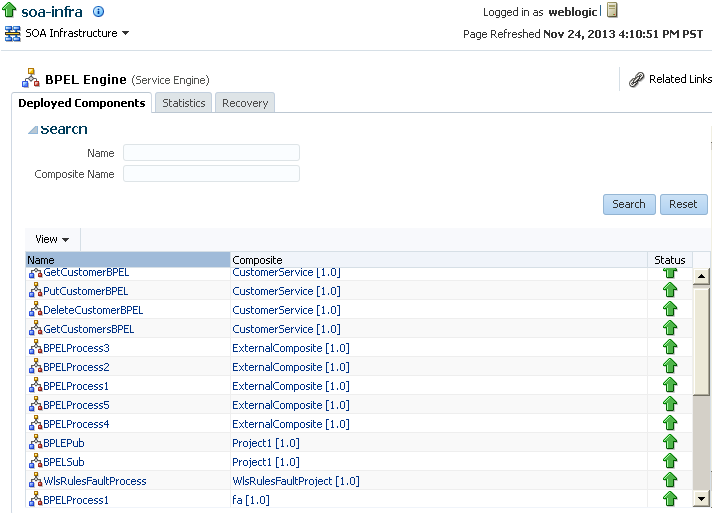Click the BPEL Engine header icon
The height and width of the screenshot is (513, 712).
coord(31,78)
